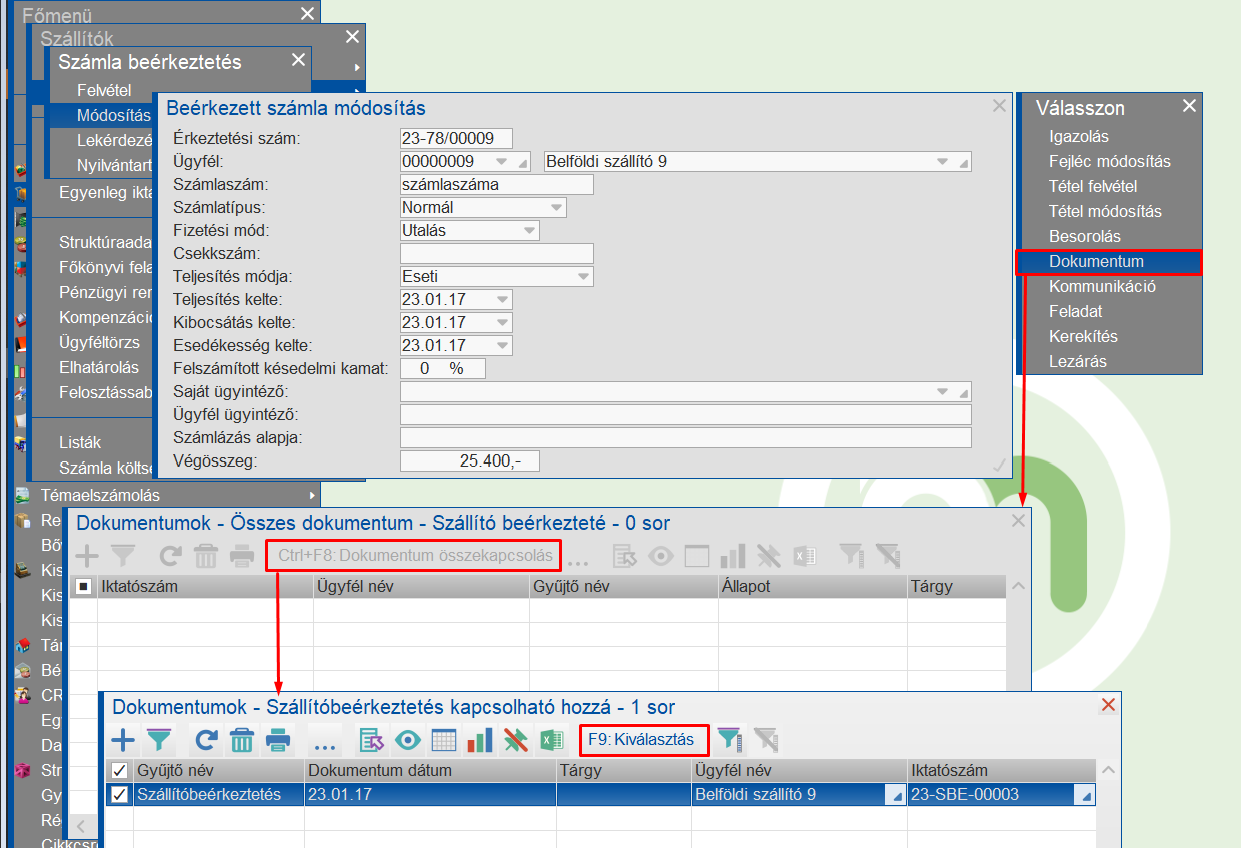Click Ctrl+F8: Dokumentum összekapcsolás button
Image resolution: width=1241 pixels, height=848 pixels.
point(414,555)
